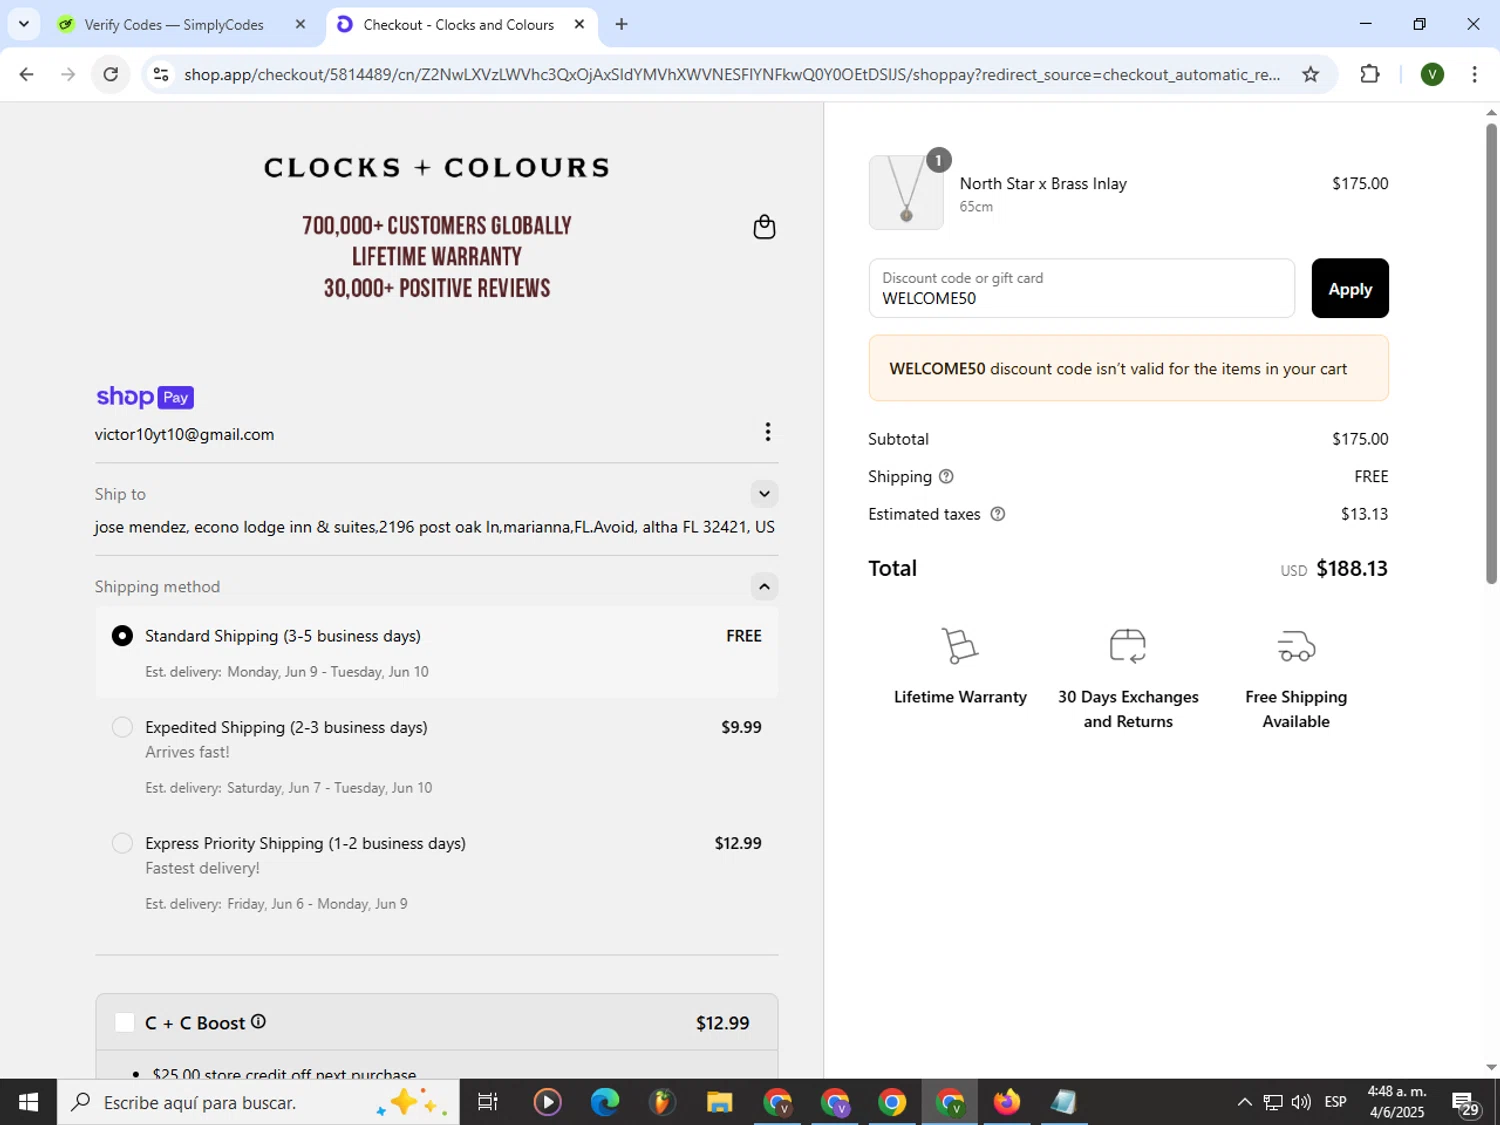The image size is (1500, 1125).
Task: Click the ESP language indicator
Action: click(x=1335, y=1102)
